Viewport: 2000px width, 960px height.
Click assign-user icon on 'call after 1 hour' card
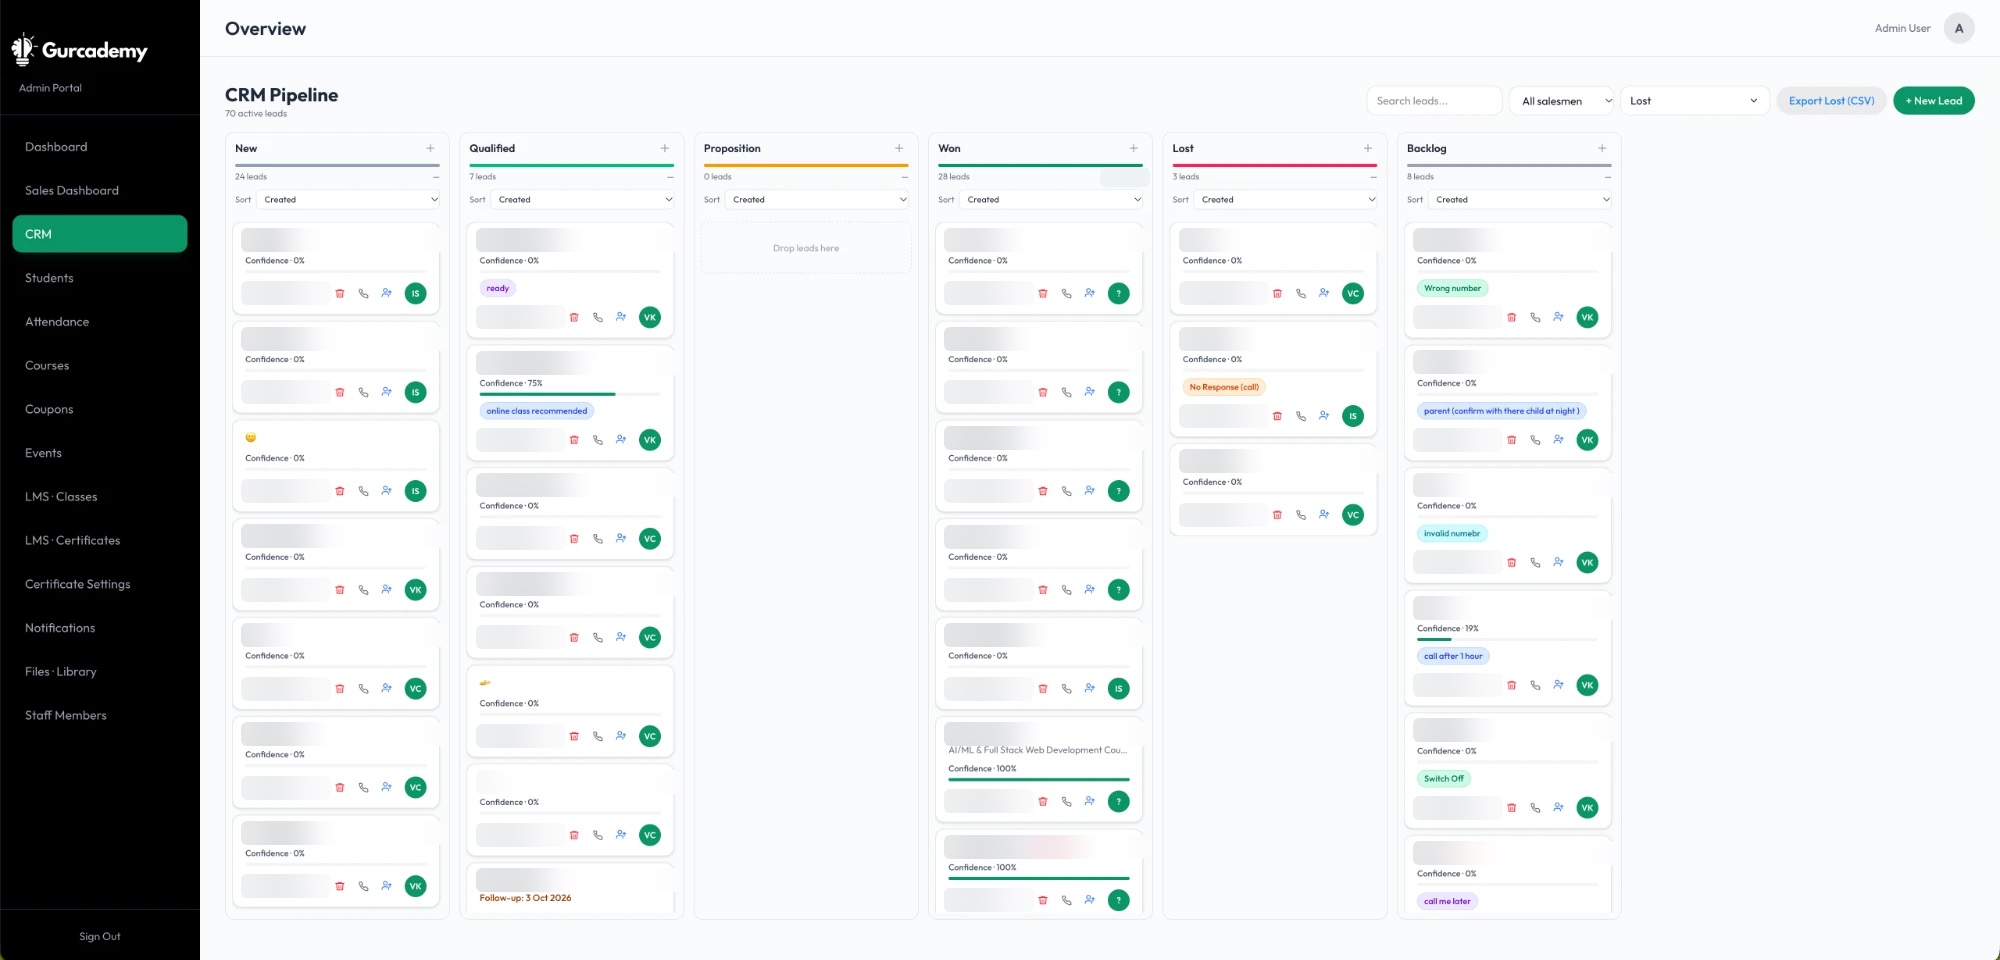tap(1558, 685)
